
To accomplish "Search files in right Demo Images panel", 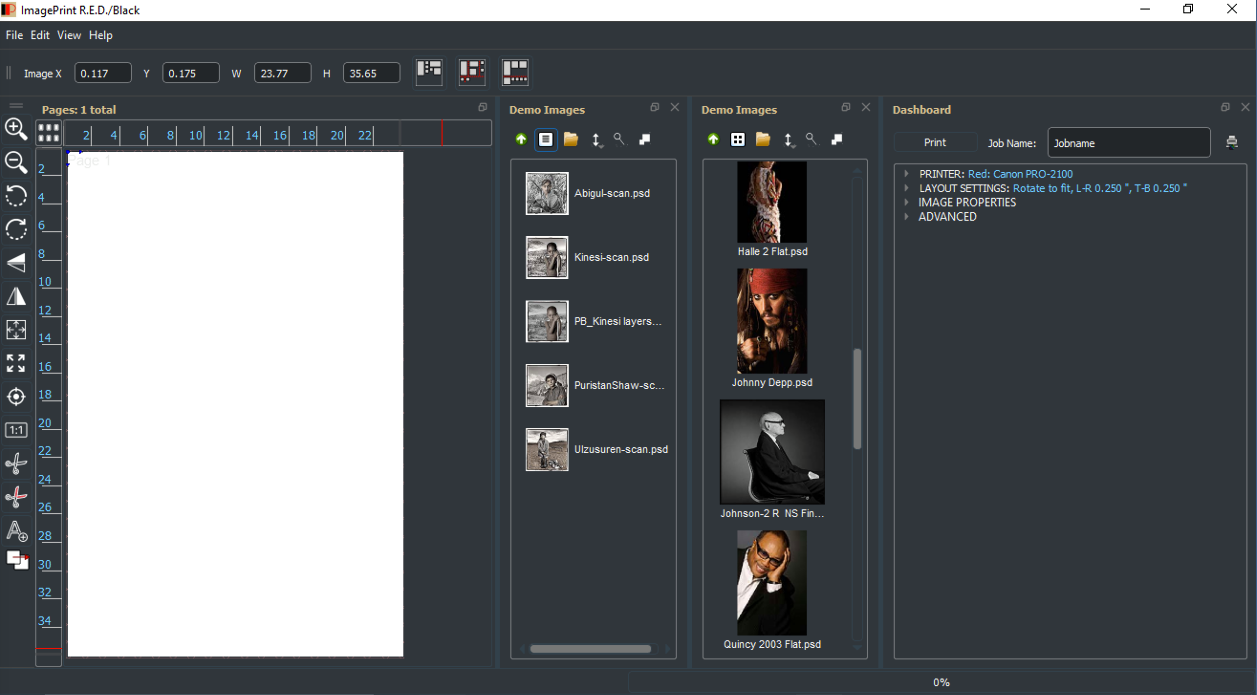I will (x=811, y=140).
